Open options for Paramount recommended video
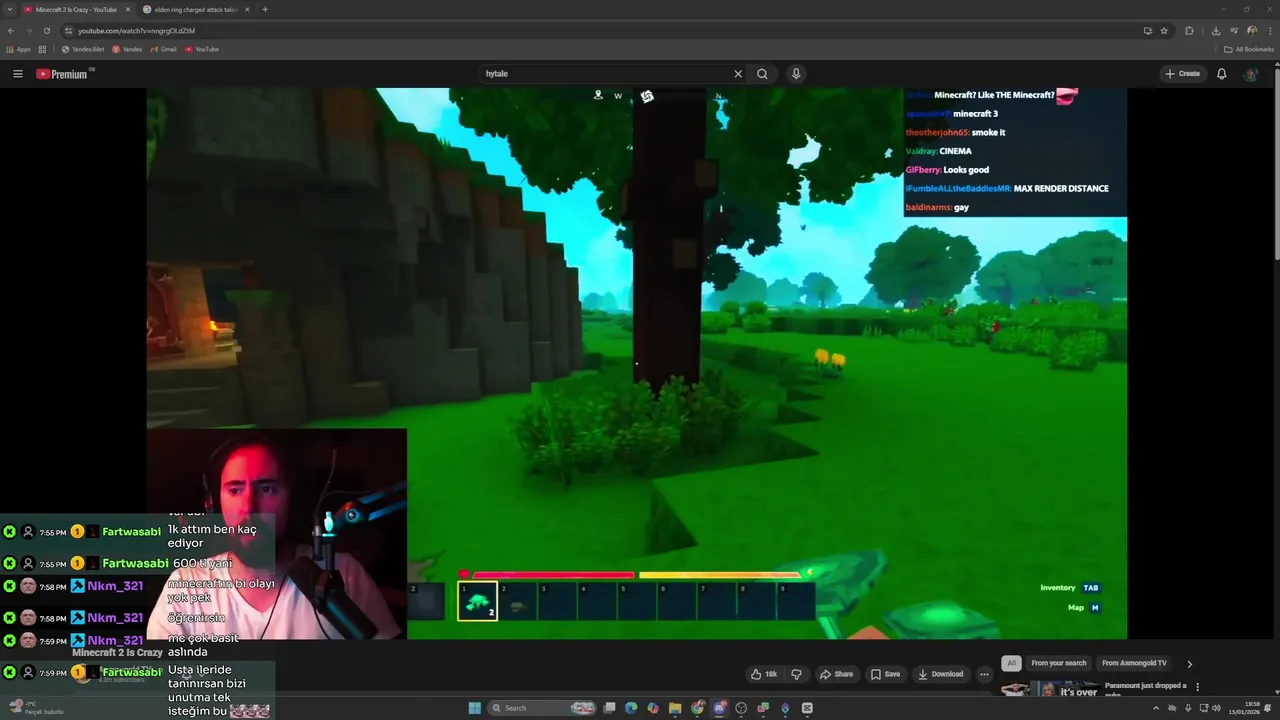The image size is (1280, 720). (x=1197, y=687)
